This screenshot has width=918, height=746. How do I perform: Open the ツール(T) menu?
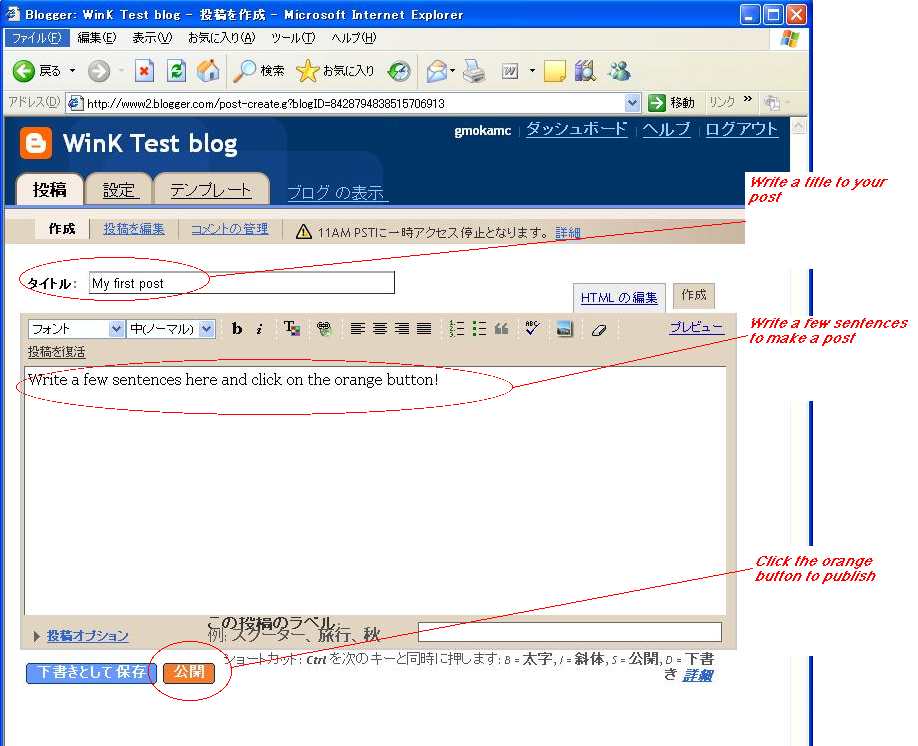pos(293,38)
